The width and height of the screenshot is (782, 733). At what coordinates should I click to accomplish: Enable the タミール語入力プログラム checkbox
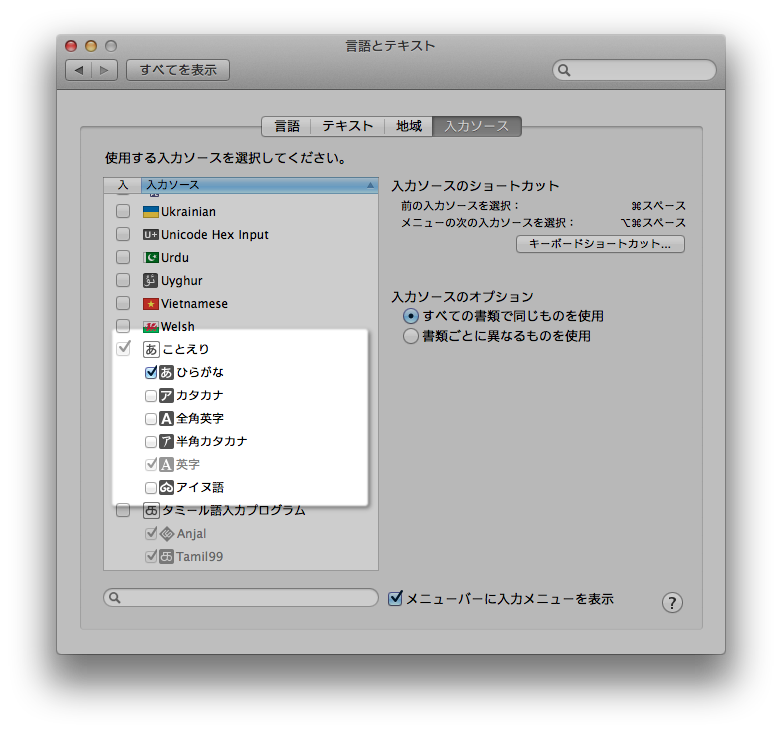point(123,510)
